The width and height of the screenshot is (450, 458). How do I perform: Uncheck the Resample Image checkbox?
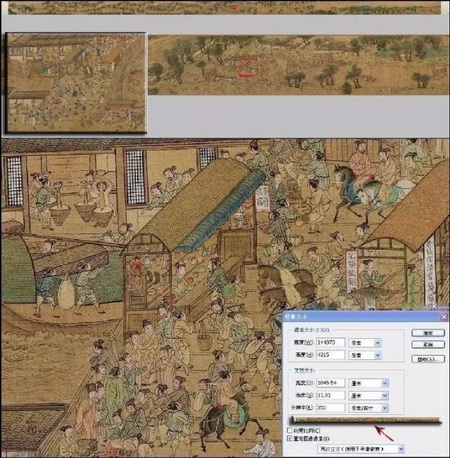click(290, 439)
